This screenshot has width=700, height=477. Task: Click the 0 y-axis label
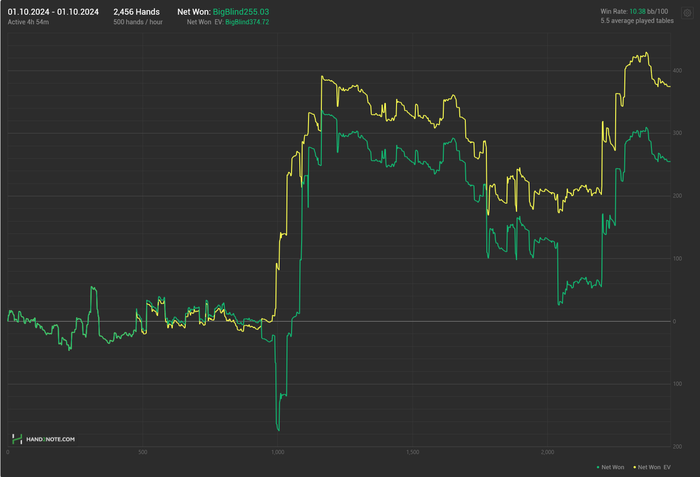[674, 321]
